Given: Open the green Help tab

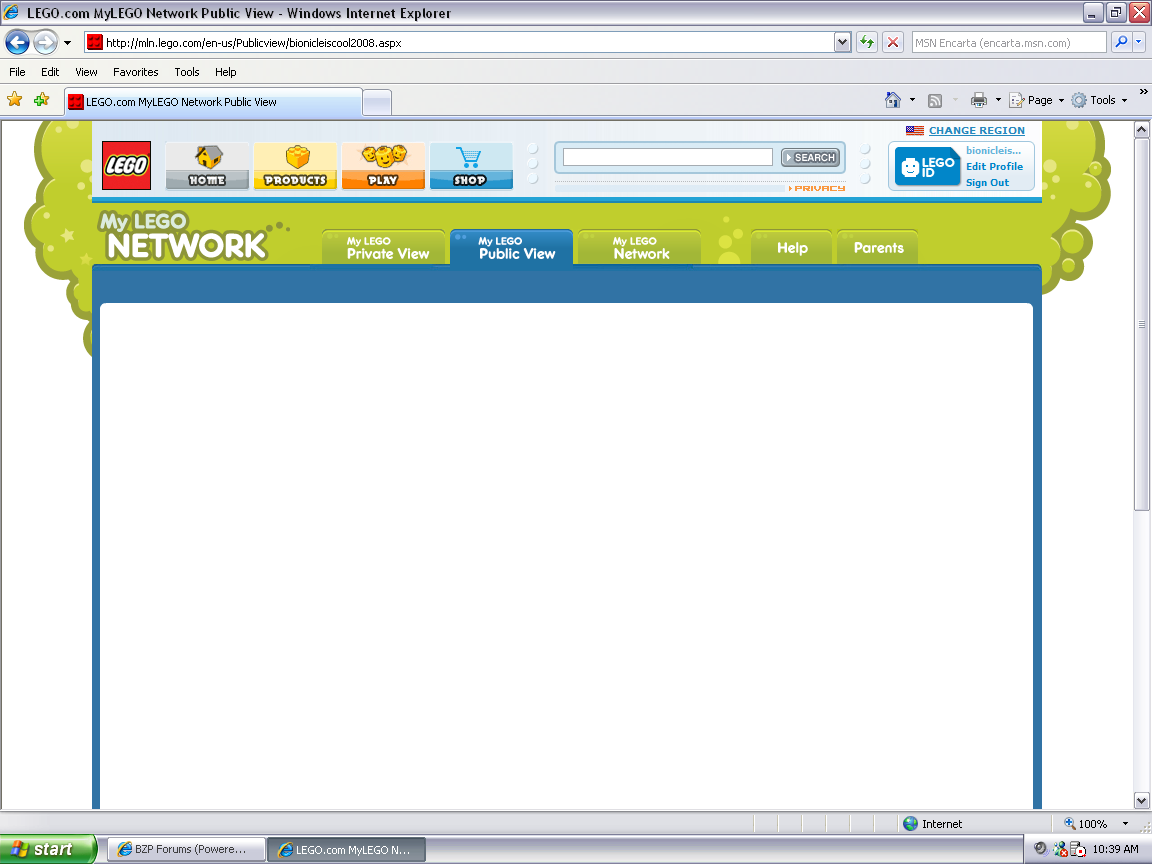Looking at the screenshot, I should click(x=792, y=248).
